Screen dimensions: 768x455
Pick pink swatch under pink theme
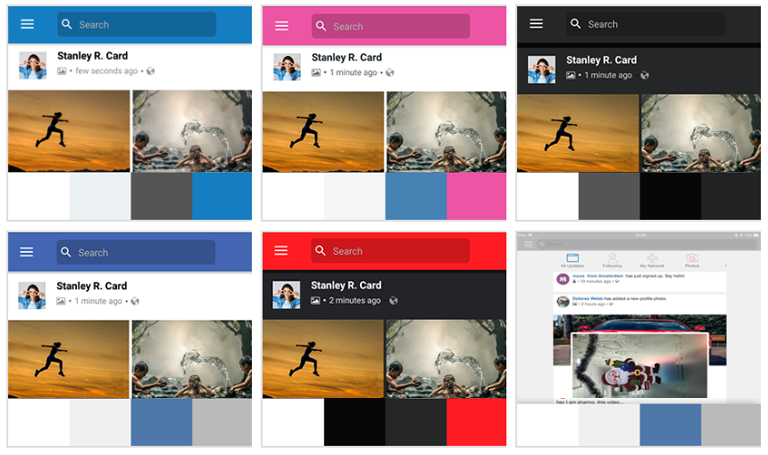pyautogui.click(x=476, y=196)
